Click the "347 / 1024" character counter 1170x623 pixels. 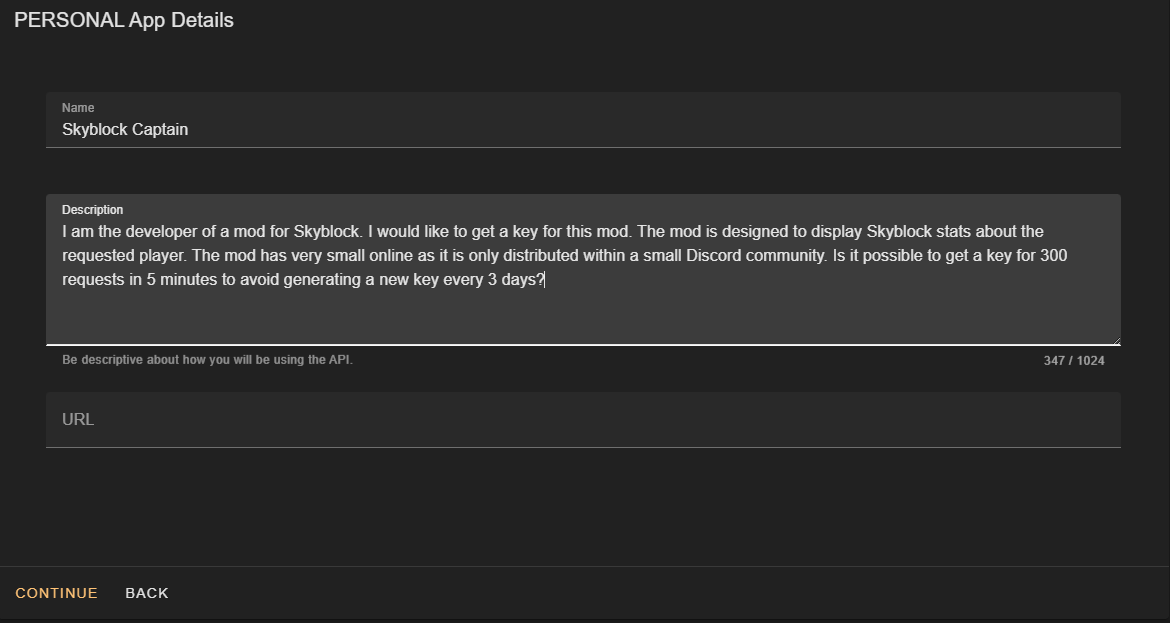[1074, 361]
